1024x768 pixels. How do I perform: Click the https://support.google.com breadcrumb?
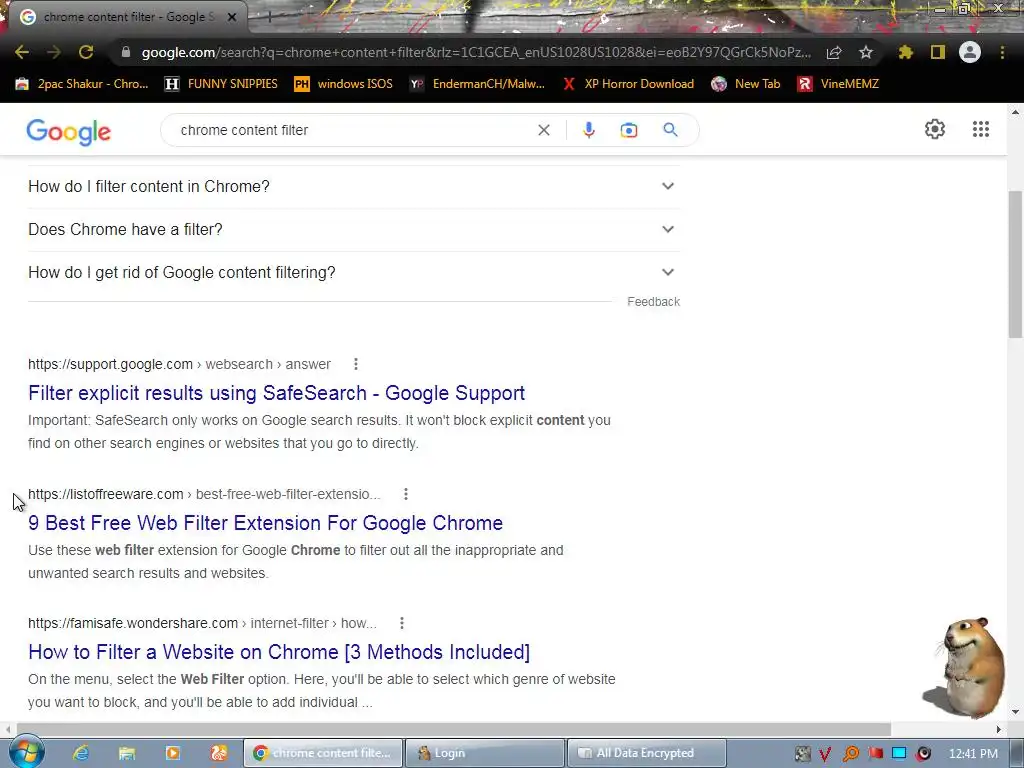(110, 364)
